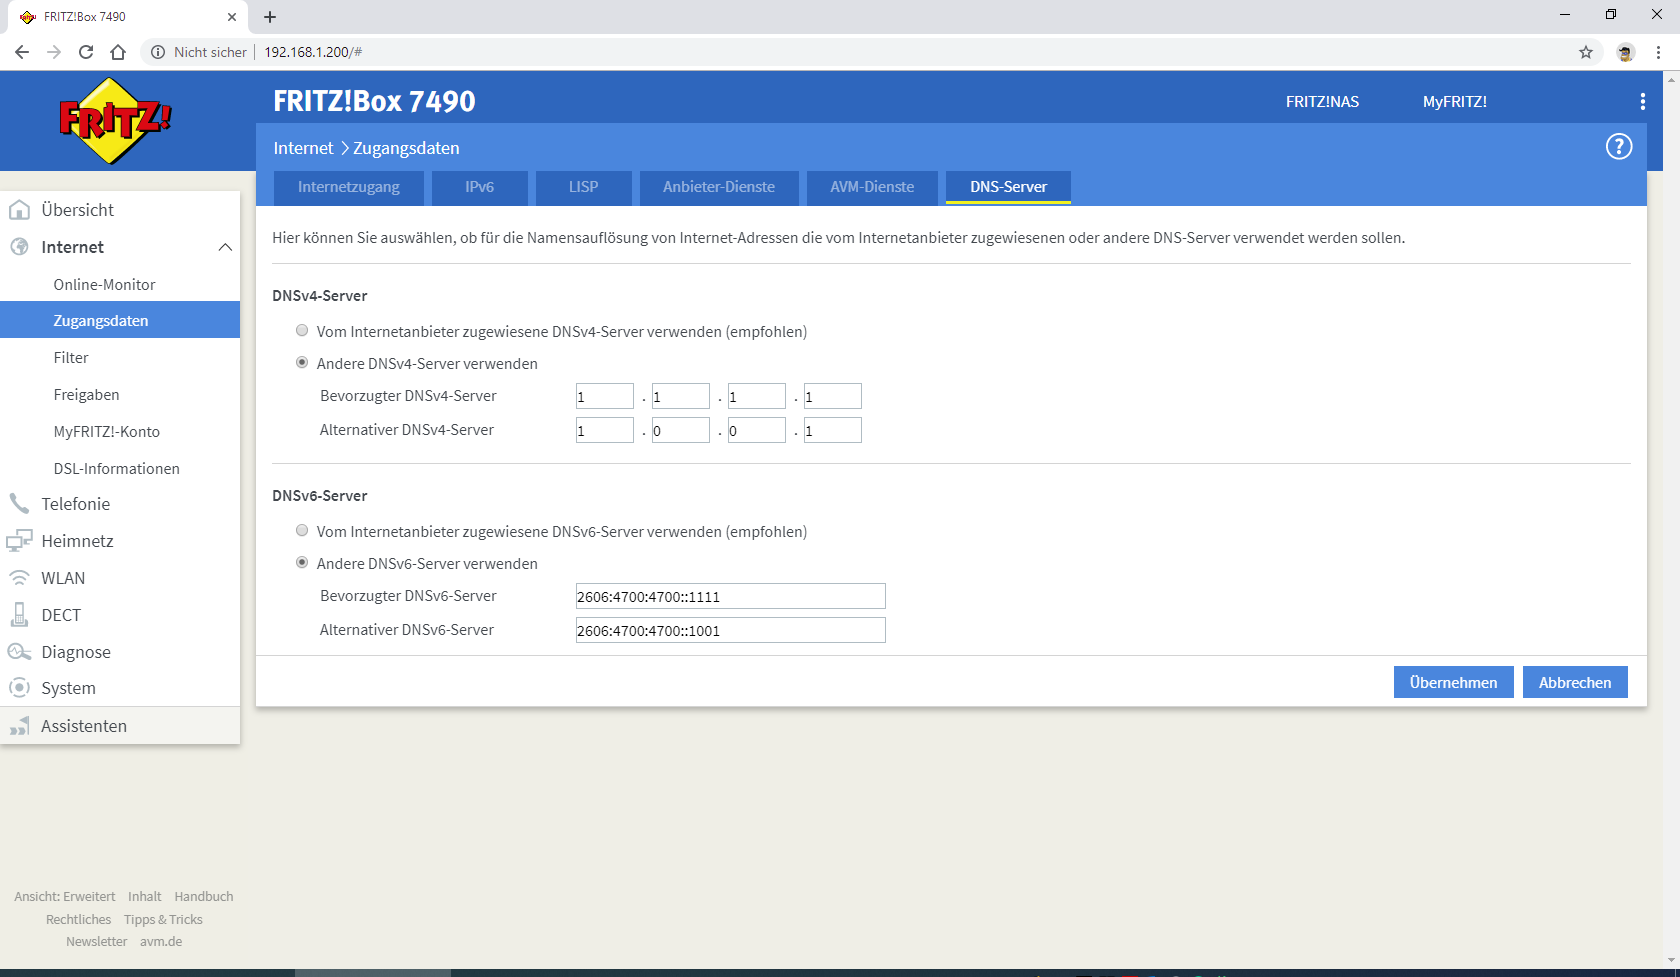Select 'Andere DNSv4-Server verwenden' radio
Image resolution: width=1680 pixels, height=977 pixels.
302,363
